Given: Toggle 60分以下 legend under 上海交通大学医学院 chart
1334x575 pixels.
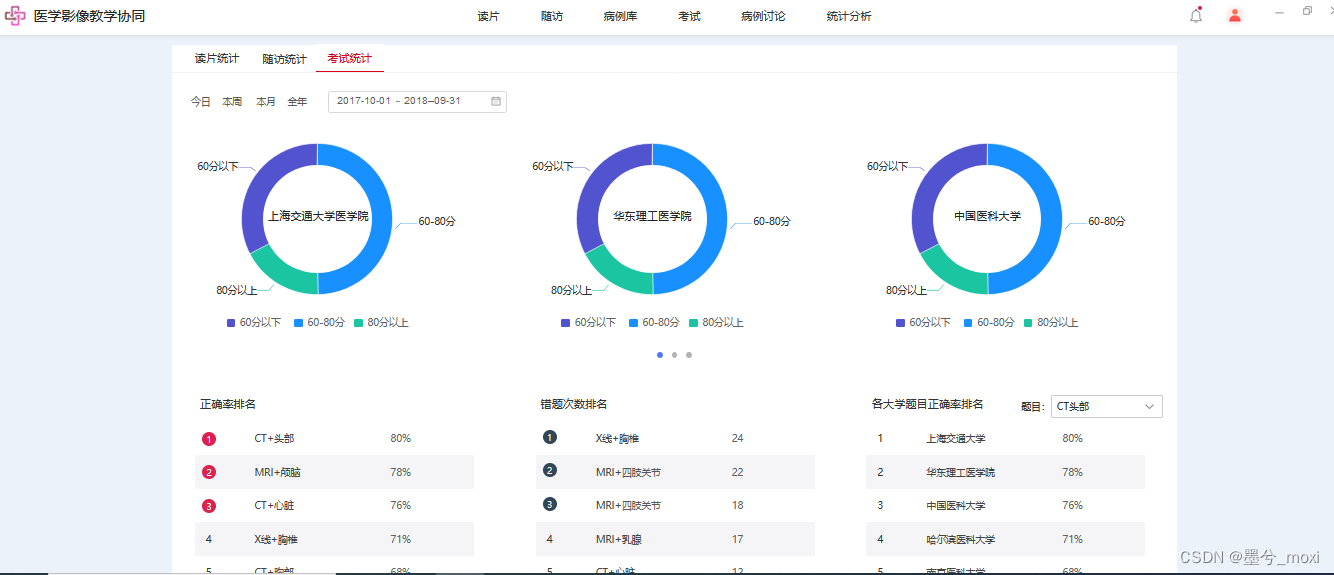Looking at the screenshot, I should coord(254,323).
